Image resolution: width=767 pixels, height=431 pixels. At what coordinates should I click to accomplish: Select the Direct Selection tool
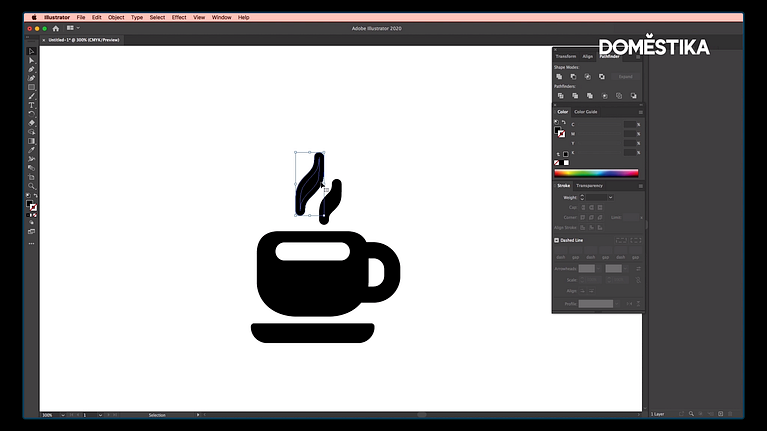click(x=31, y=60)
